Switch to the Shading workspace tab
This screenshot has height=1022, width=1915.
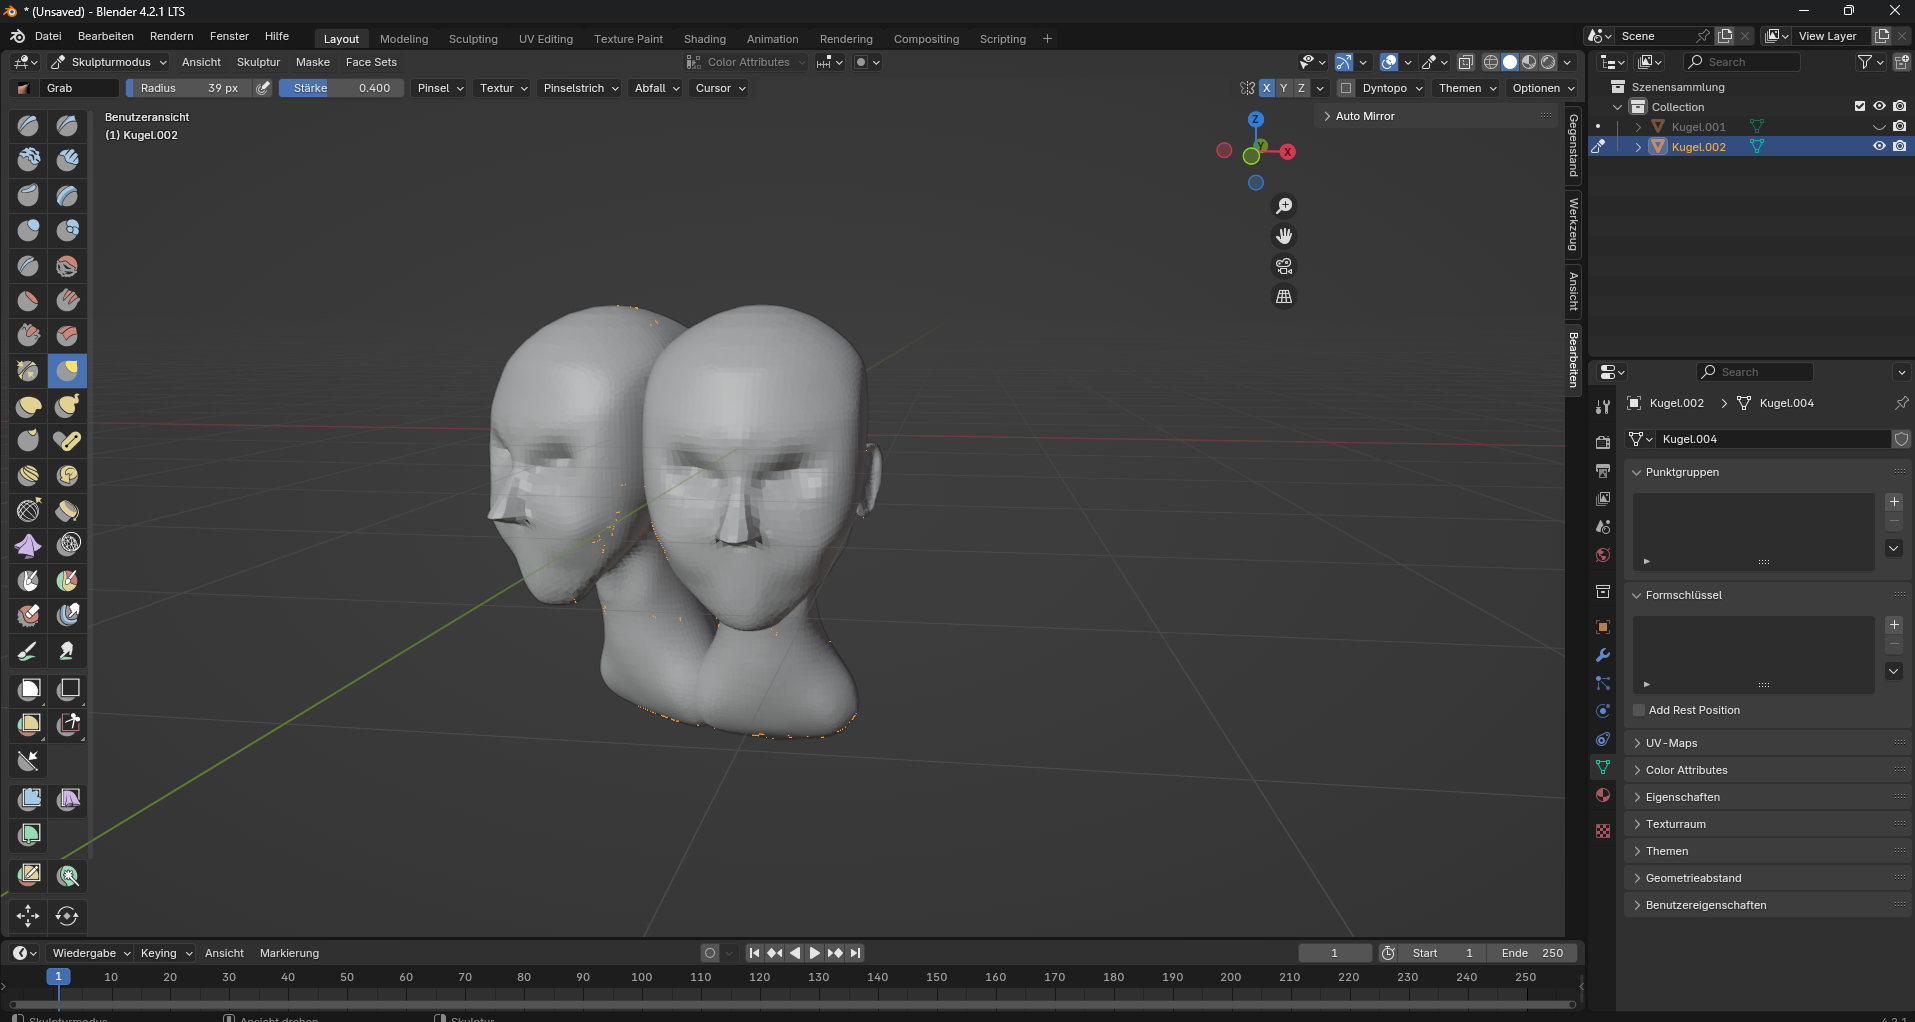point(704,39)
